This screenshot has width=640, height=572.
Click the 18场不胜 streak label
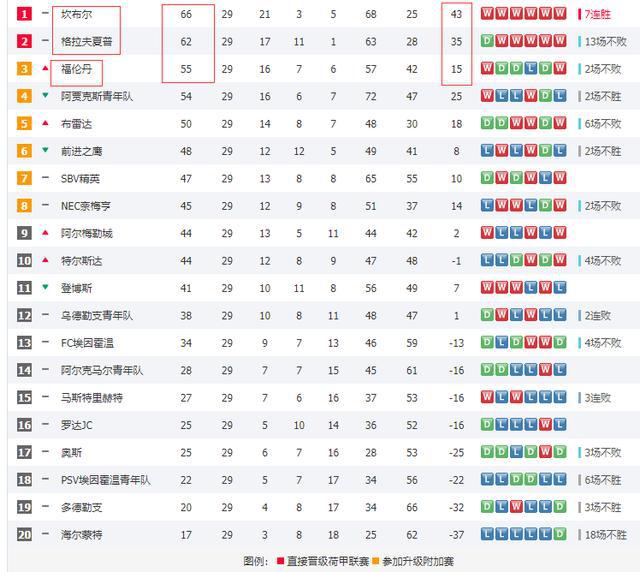tap(606, 535)
